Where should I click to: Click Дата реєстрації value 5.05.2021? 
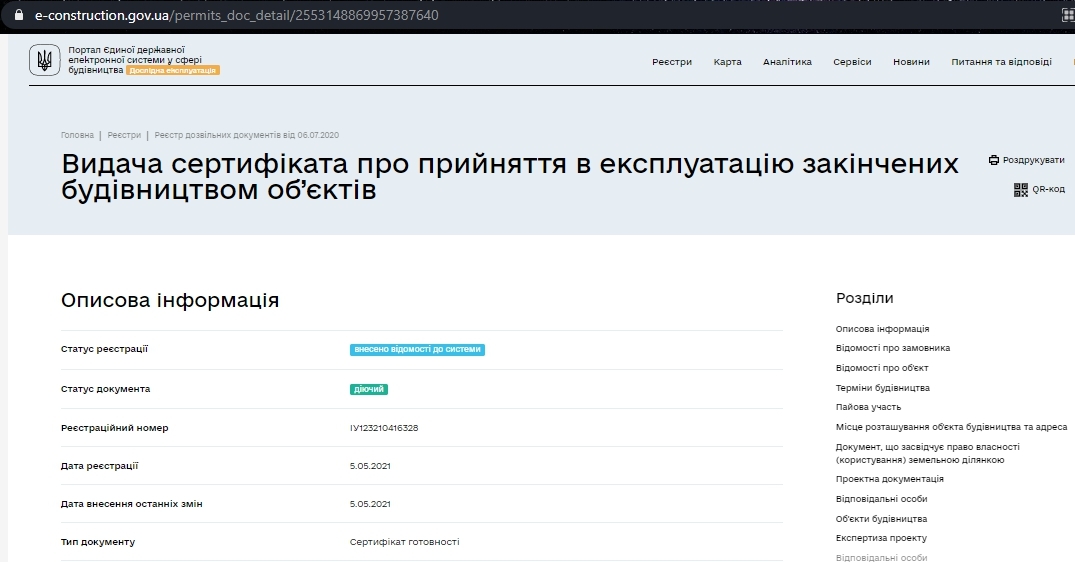point(370,466)
